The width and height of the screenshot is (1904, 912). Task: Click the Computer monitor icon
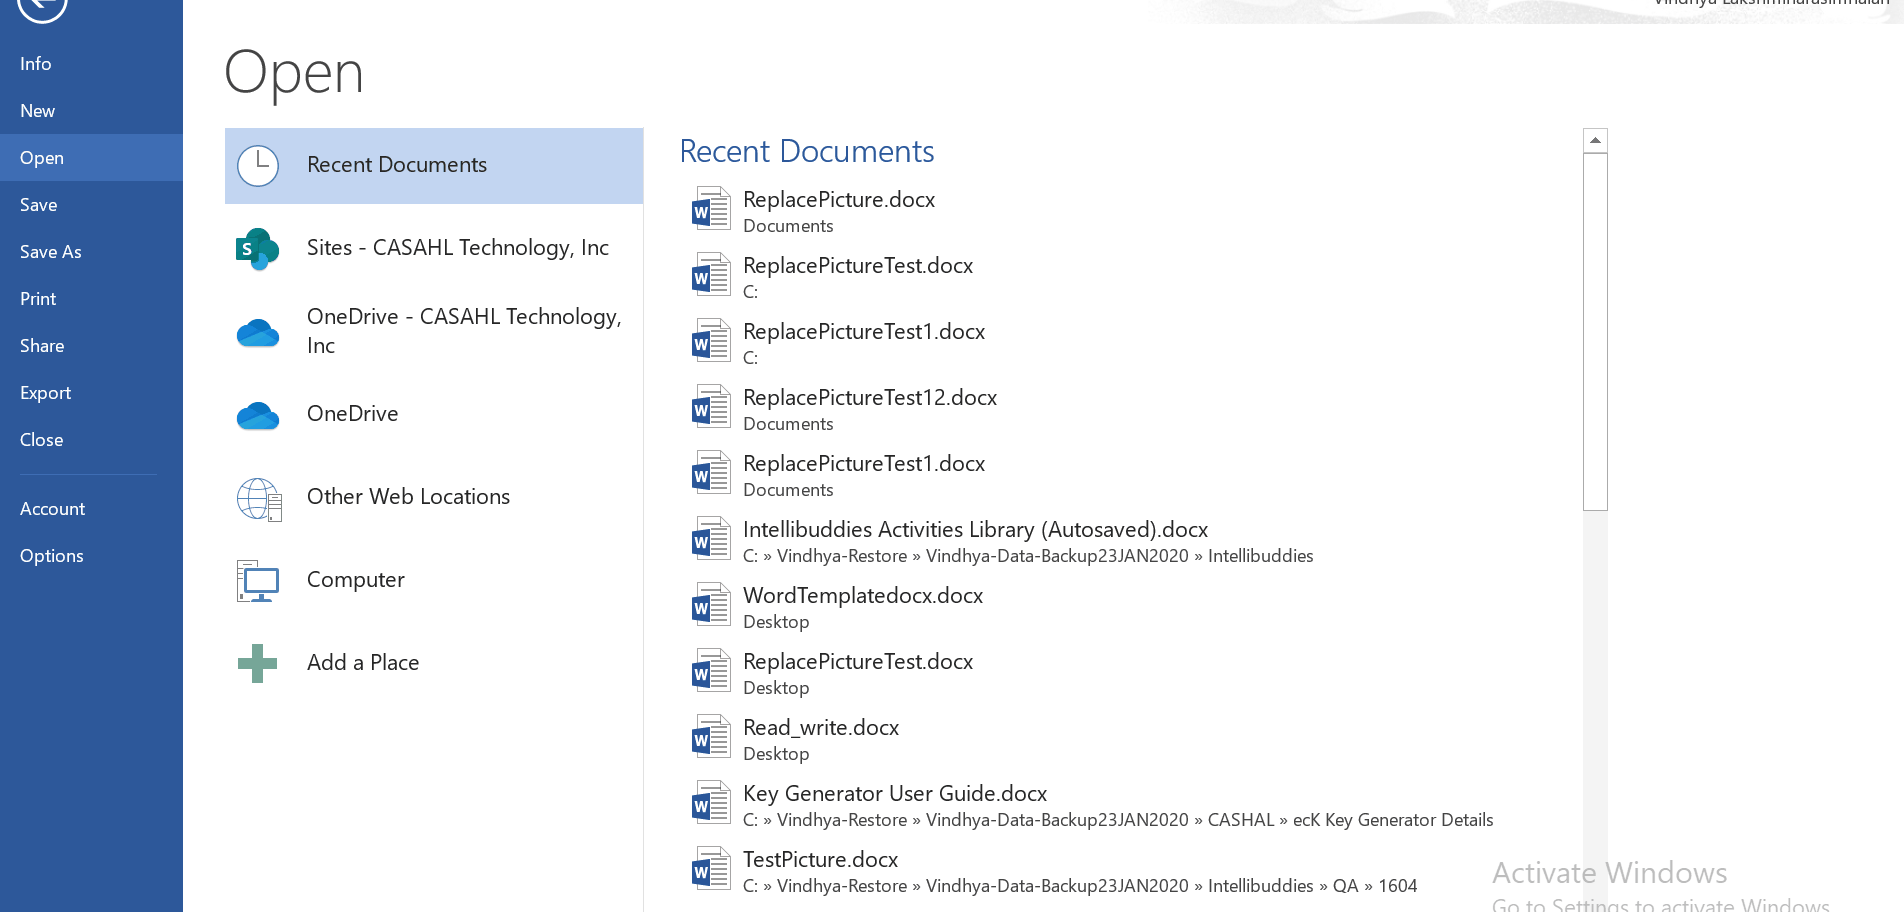[x=258, y=580]
